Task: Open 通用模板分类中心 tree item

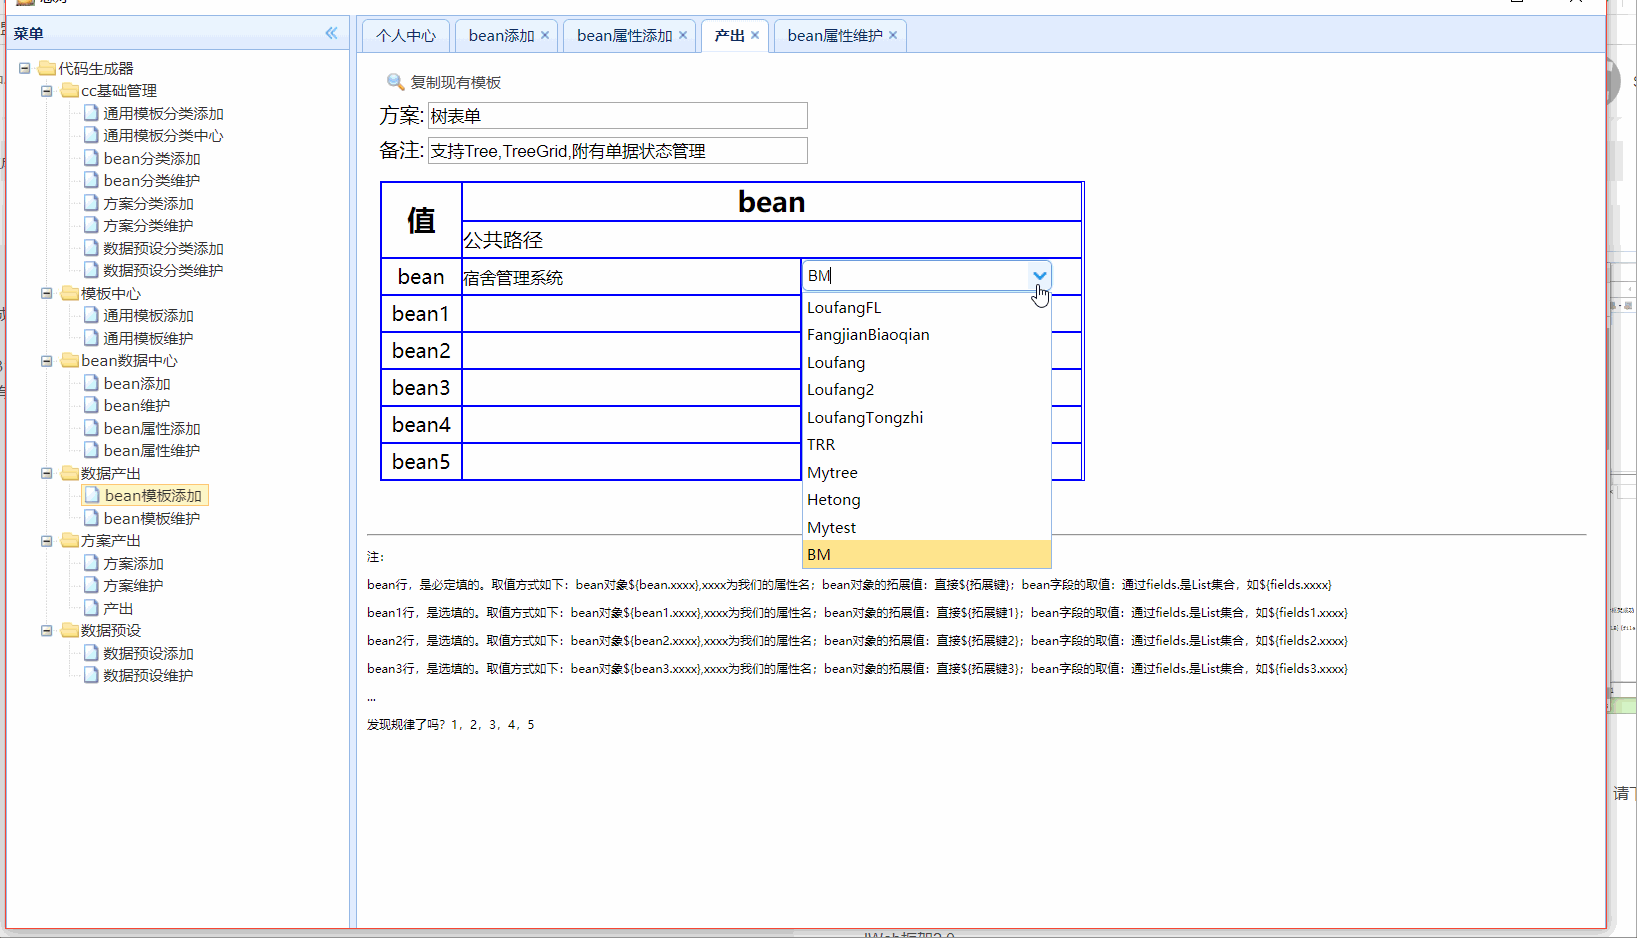Action: (x=163, y=136)
